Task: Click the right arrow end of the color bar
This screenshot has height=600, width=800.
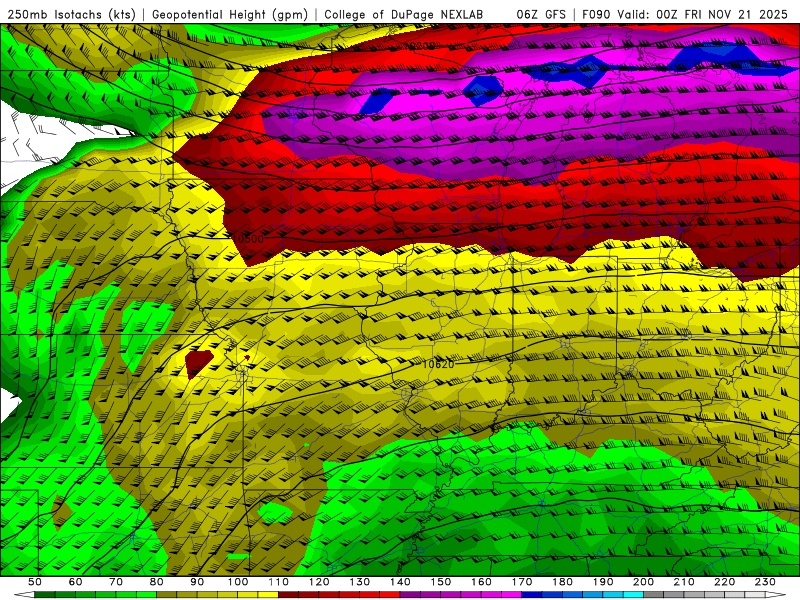Action: (776, 595)
